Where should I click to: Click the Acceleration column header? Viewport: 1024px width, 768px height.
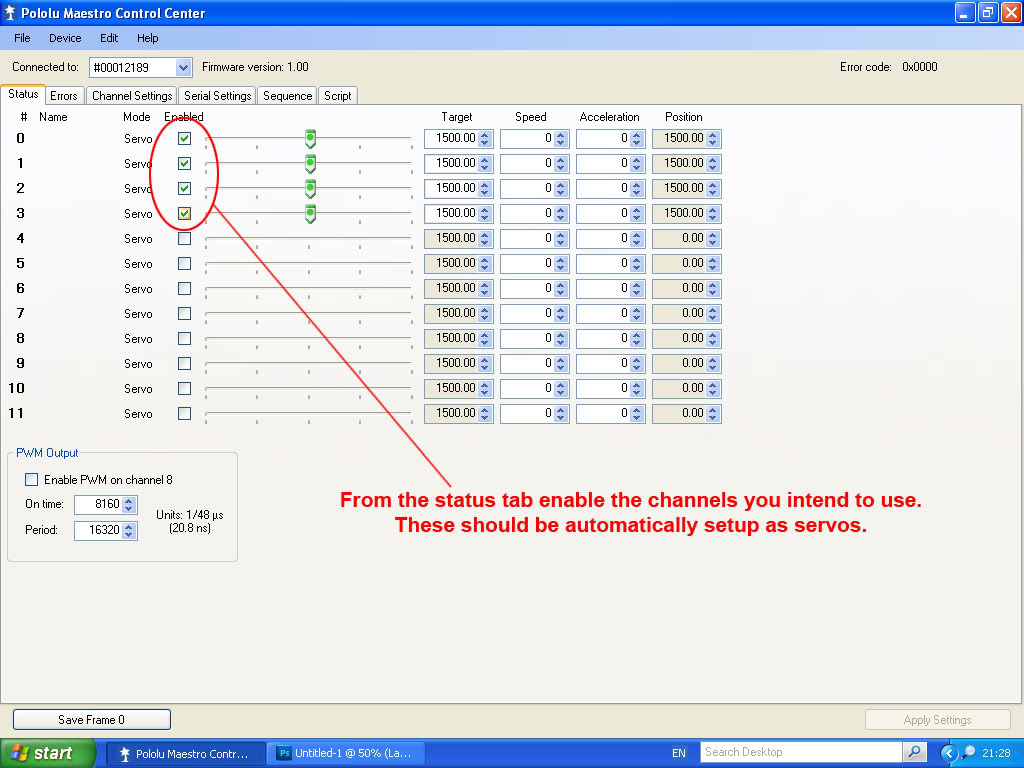point(609,117)
